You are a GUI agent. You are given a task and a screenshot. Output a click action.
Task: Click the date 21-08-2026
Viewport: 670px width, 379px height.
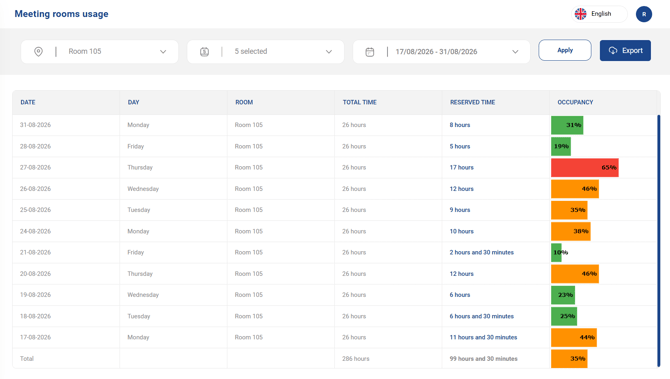[35, 253]
